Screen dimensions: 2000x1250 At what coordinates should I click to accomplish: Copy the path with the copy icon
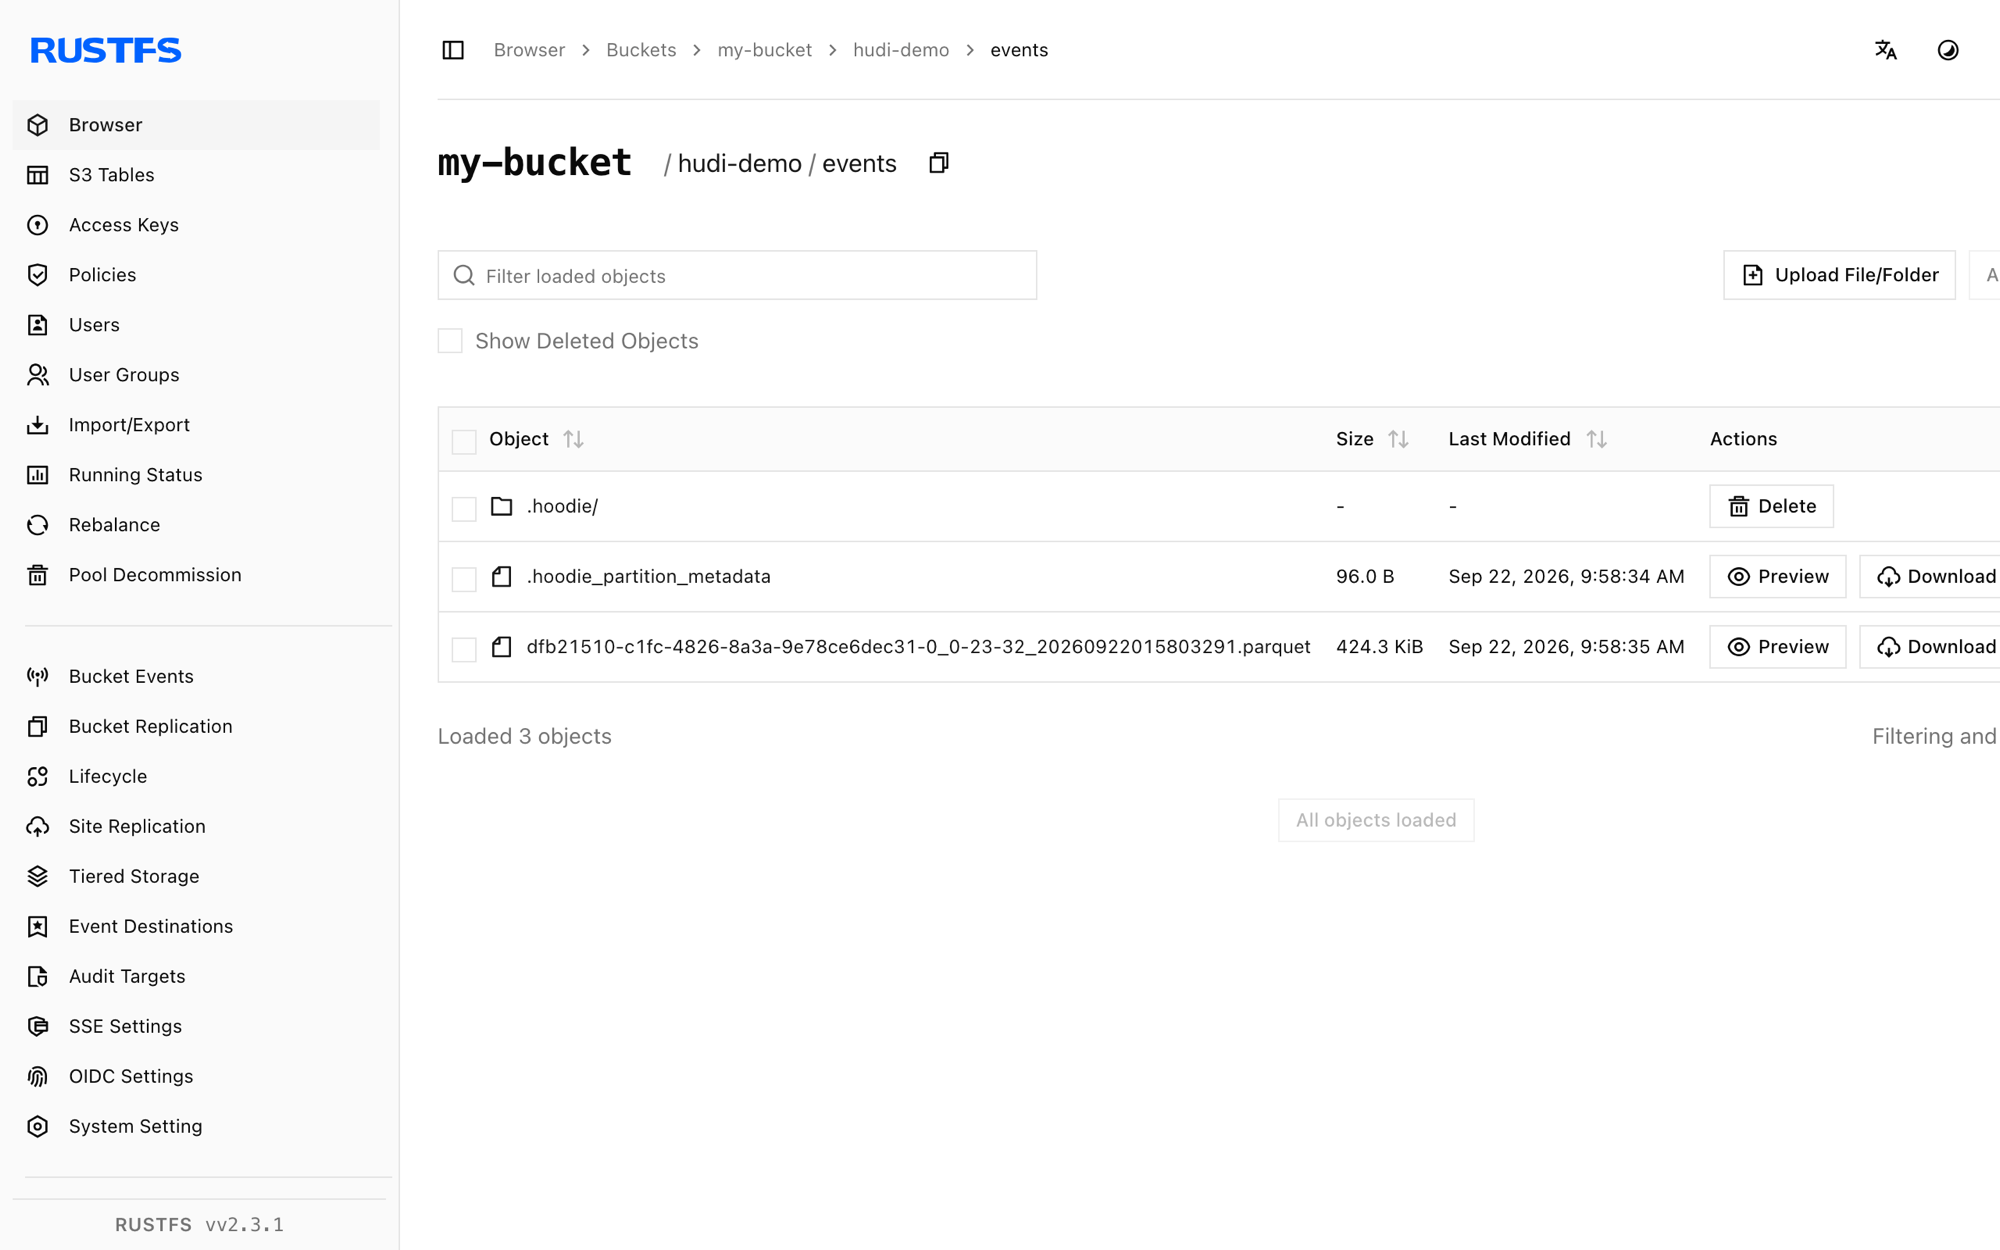pyautogui.click(x=938, y=163)
